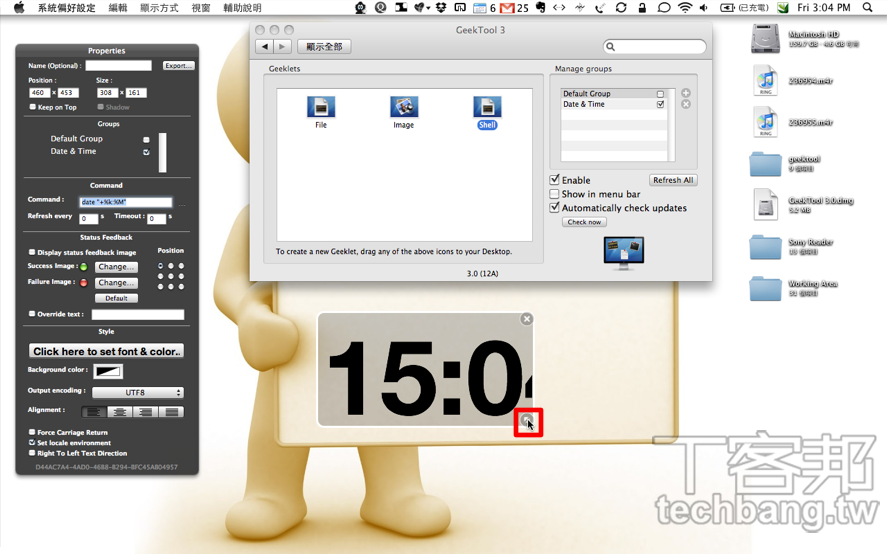Disable the Enable checkbox in GeekTool
The height and width of the screenshot is (554, 887).
coord(555,180)
